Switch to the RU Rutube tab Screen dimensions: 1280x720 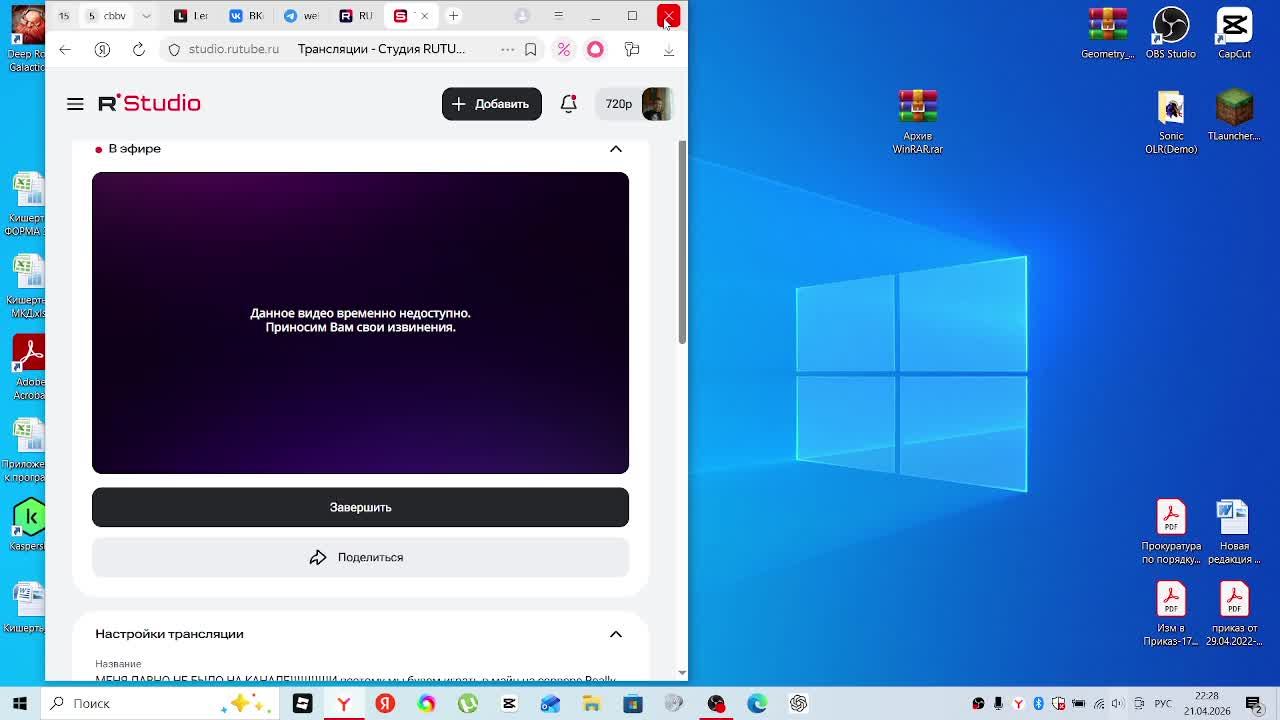pyautogui.click(x=355, y=16)
